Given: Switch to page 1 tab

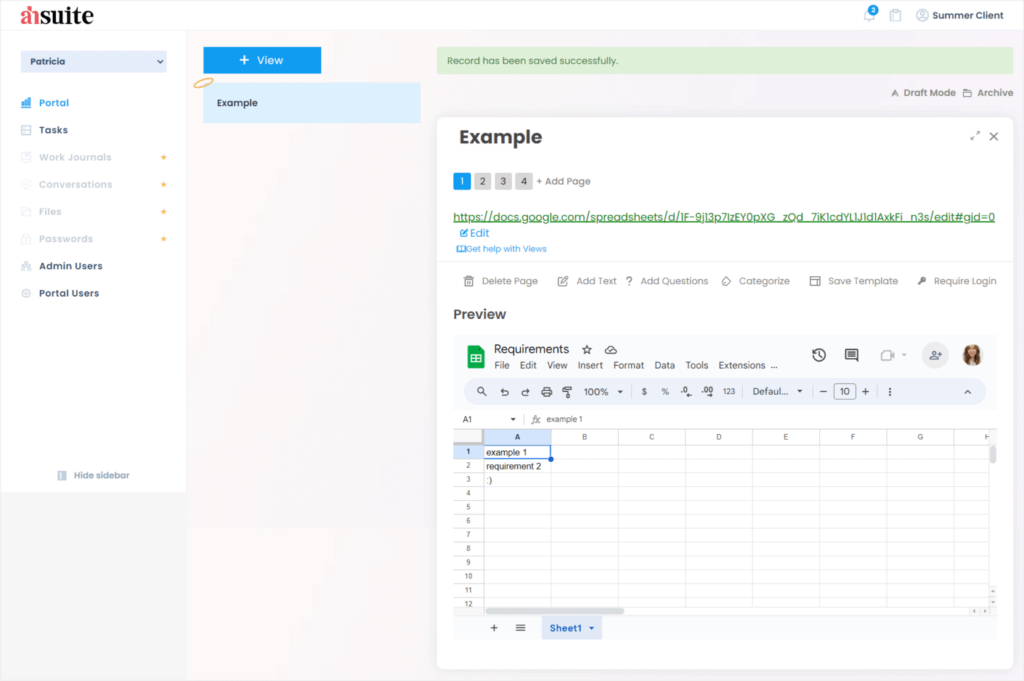Looking at the screenshot, I should [462, 182].
